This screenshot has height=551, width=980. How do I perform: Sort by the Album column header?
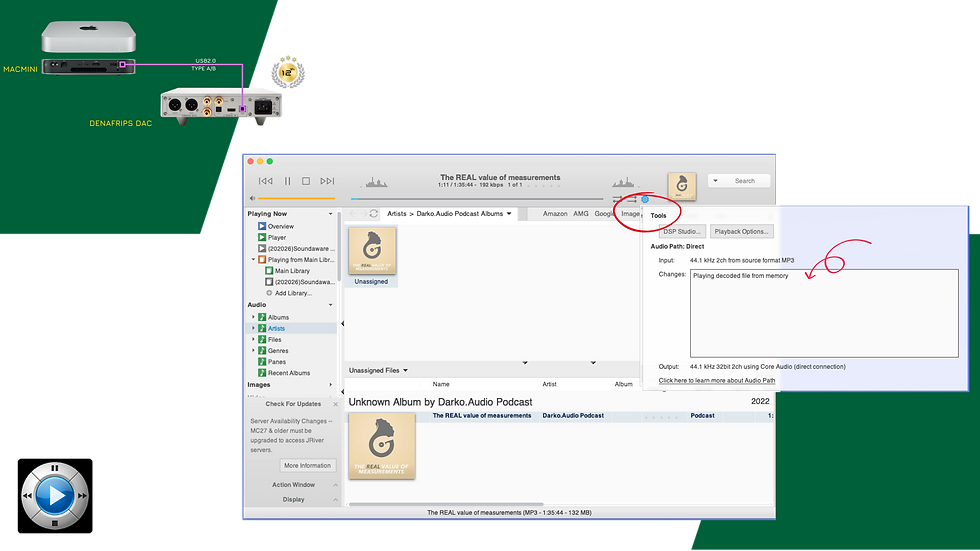pyautogui.click(x=624, y=385)
